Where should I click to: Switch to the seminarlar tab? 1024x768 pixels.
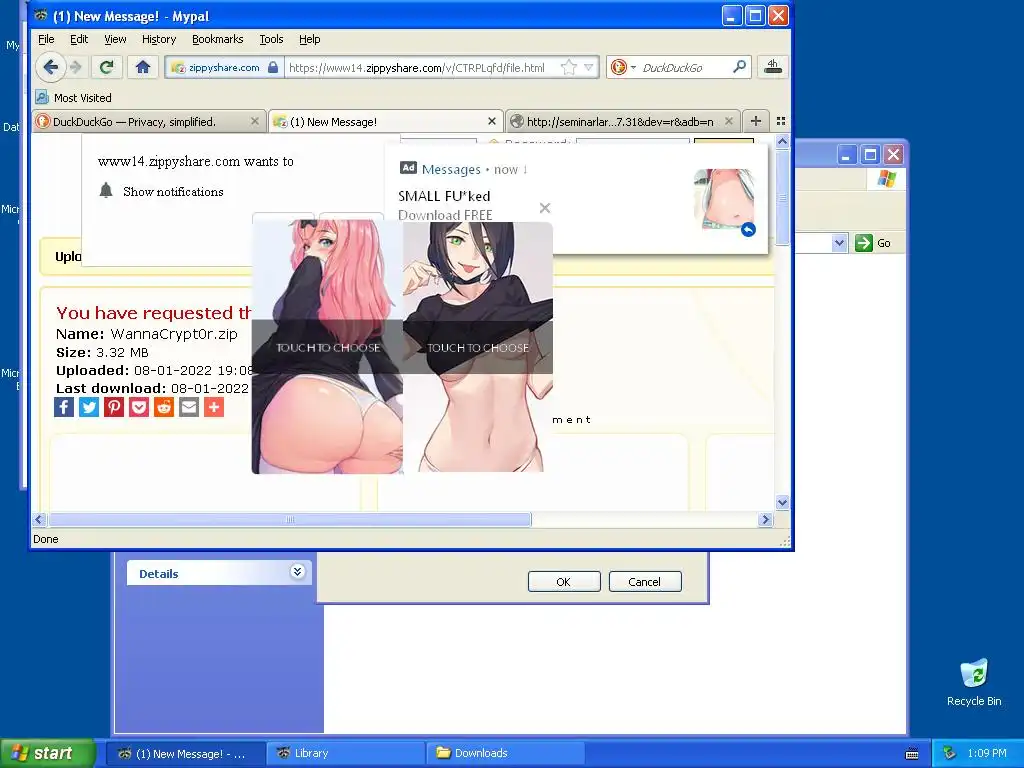pyautogui.click(x=623, y=121)
